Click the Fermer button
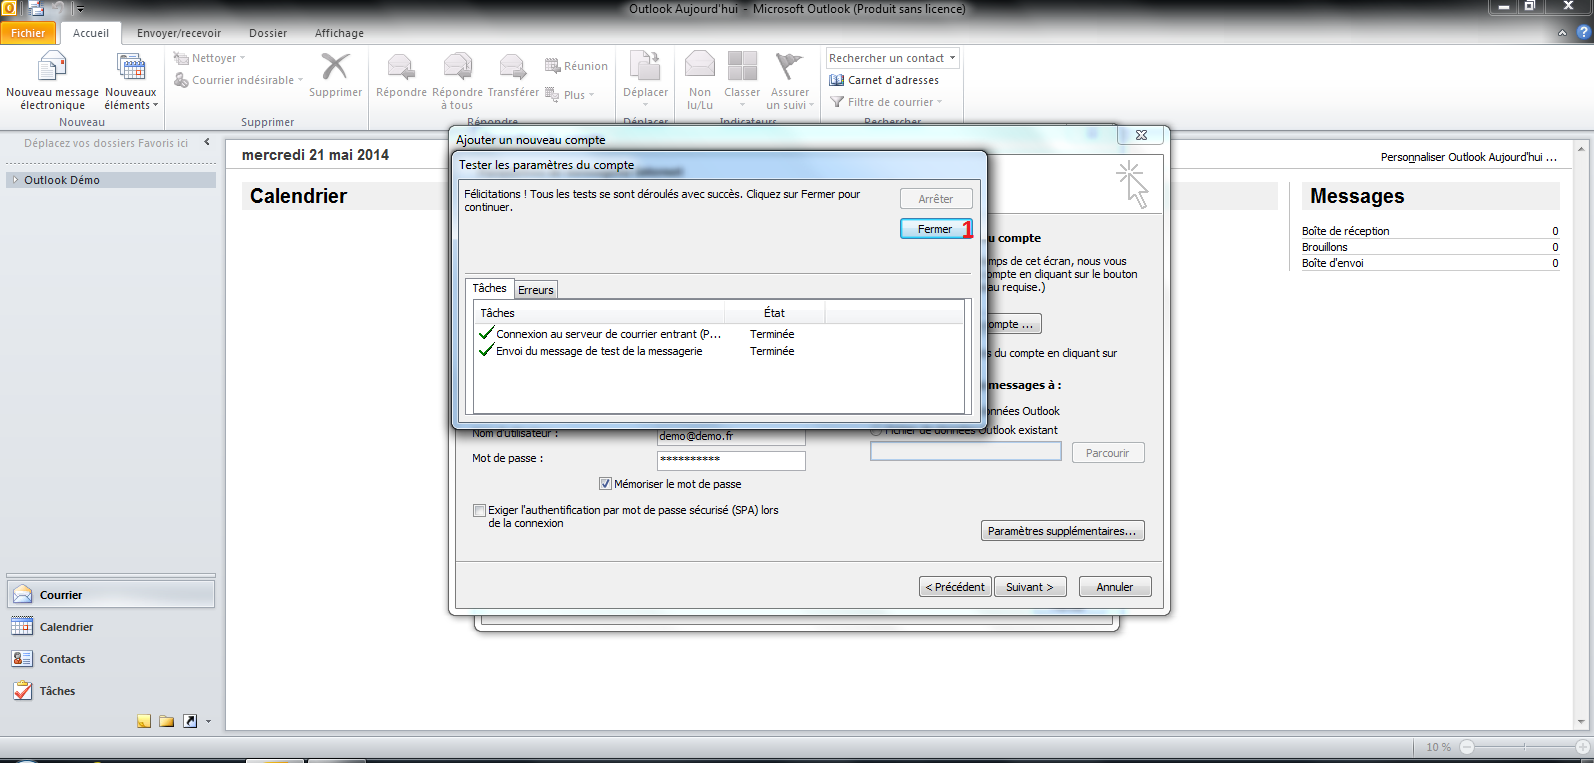 tap(935, 229)
